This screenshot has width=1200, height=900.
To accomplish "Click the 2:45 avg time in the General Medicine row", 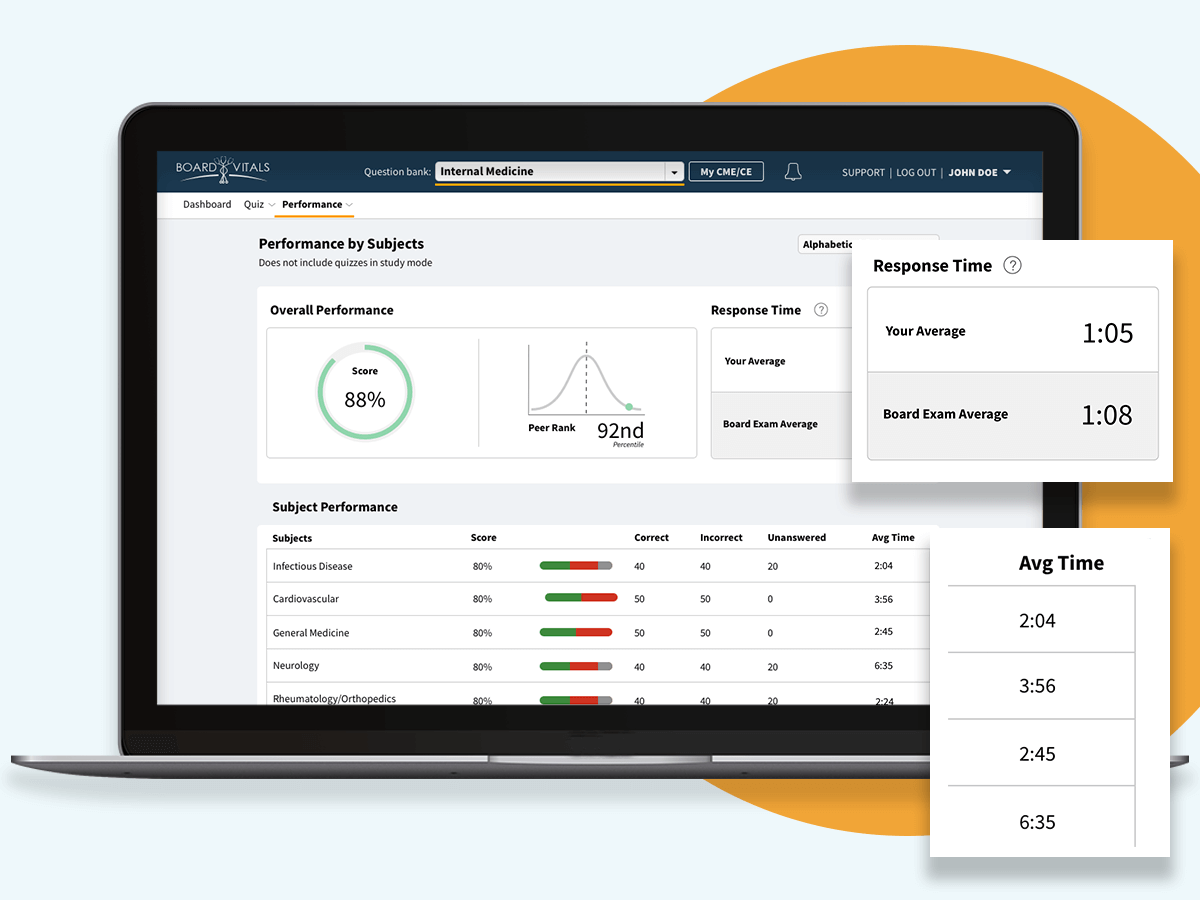I will [x=883, y=632].
